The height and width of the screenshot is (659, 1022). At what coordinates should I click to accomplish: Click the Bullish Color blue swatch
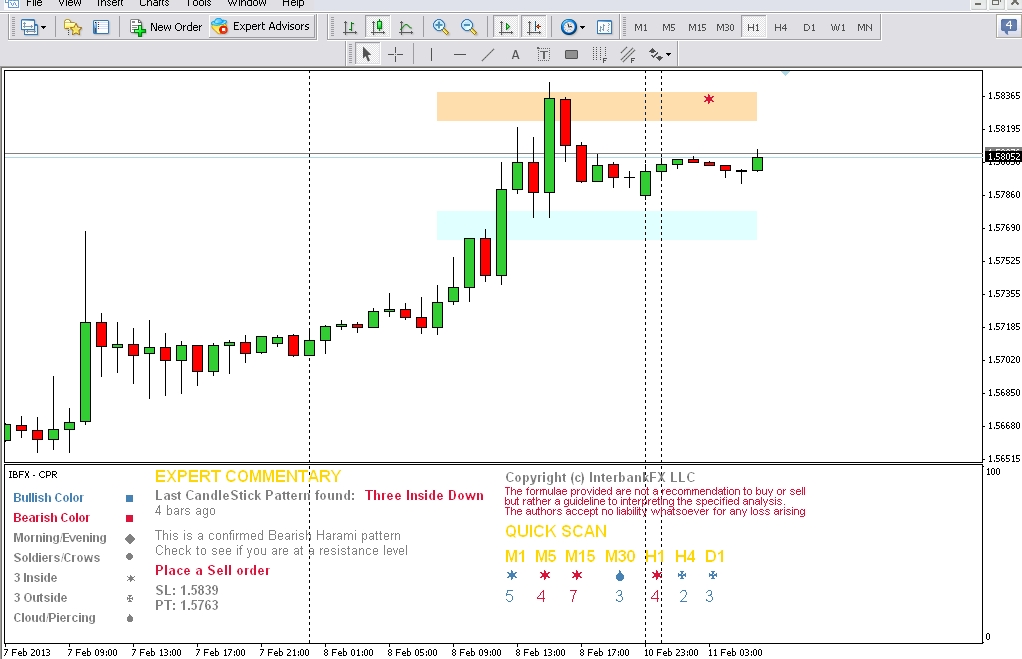pos(129,498)
